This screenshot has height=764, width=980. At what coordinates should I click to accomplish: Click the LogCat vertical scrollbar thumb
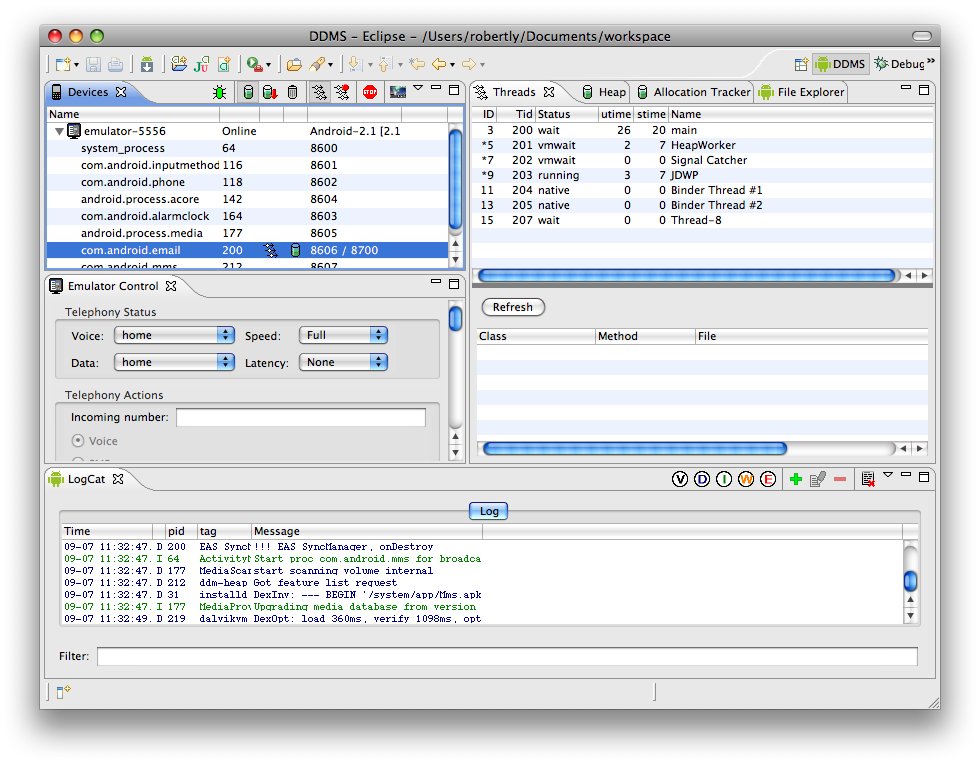910,581
